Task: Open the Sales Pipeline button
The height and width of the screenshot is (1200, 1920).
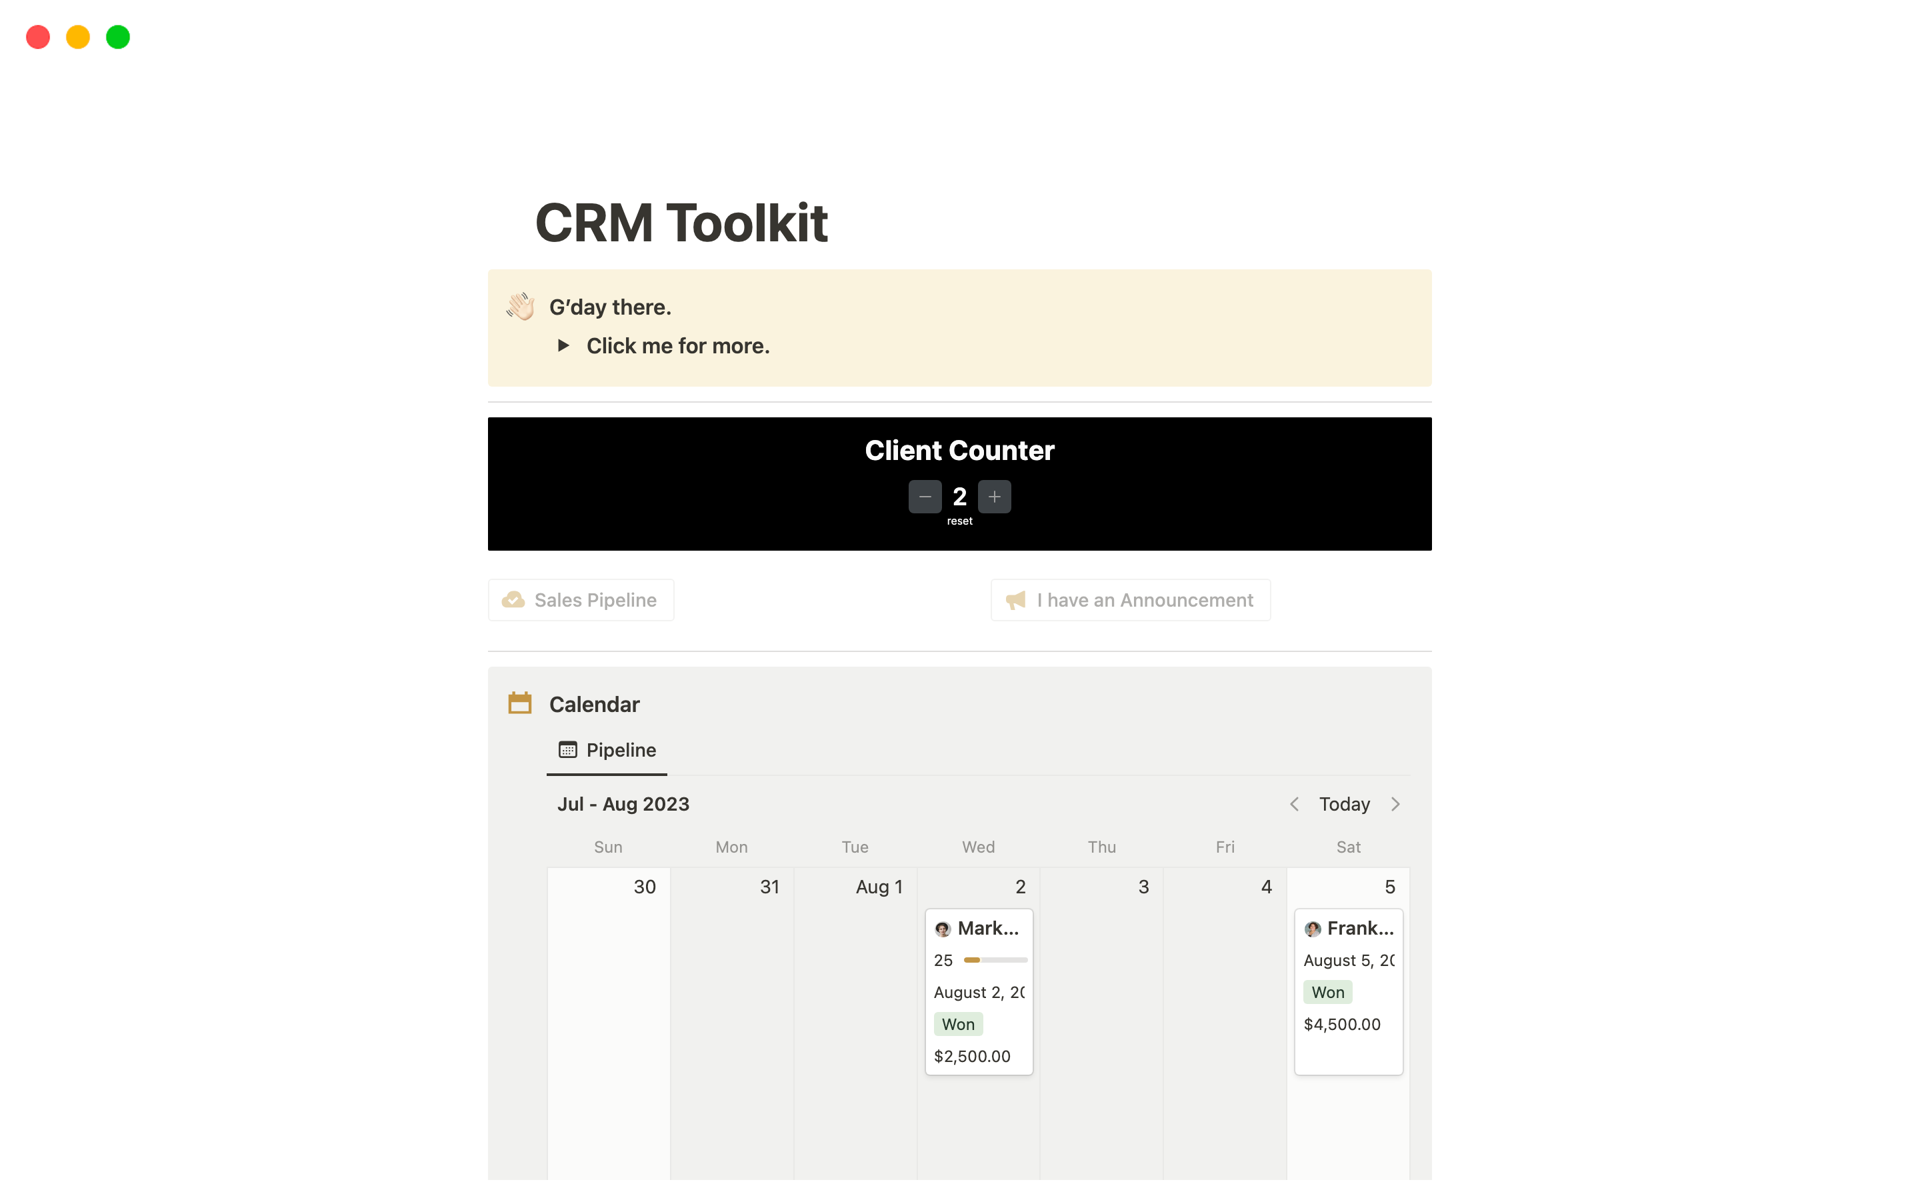Action: coord(581,600)
